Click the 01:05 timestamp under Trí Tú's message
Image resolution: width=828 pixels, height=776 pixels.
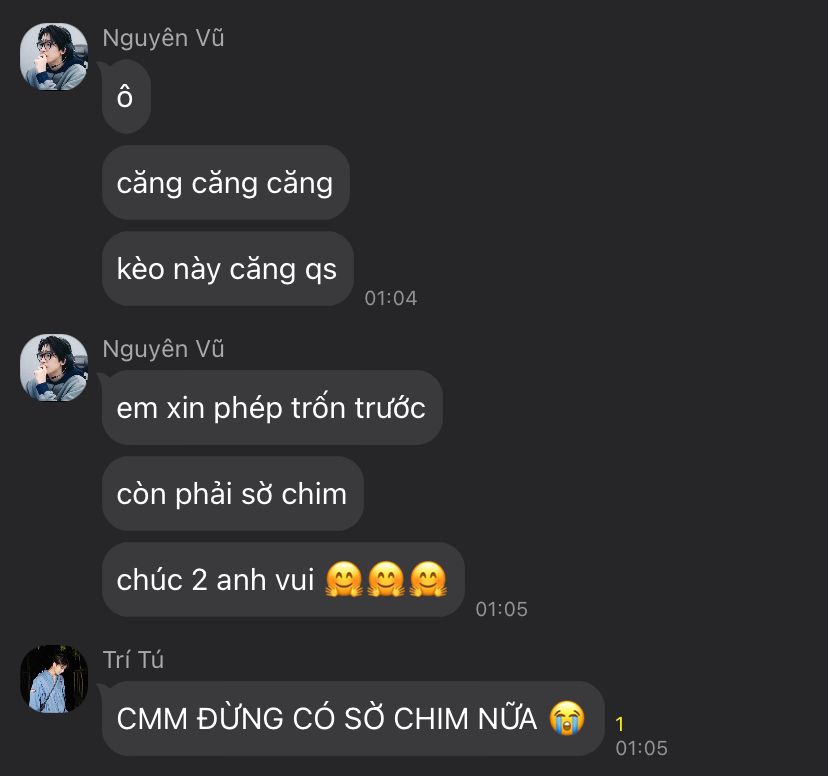pos(642,748)
